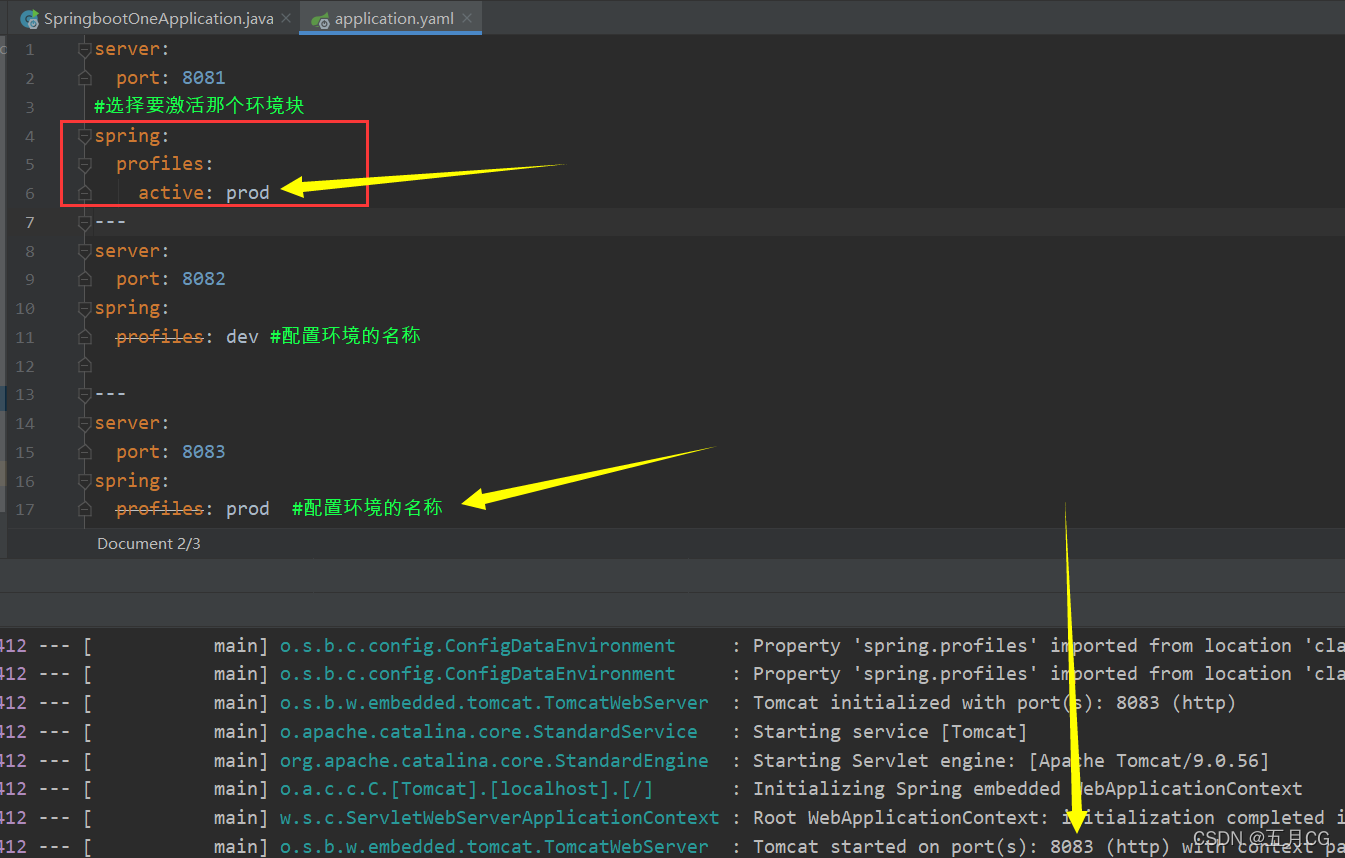Click 'org.apache.catalina.core.StandardEngine' logger name
1345x858 pixels.
point(494,761)
